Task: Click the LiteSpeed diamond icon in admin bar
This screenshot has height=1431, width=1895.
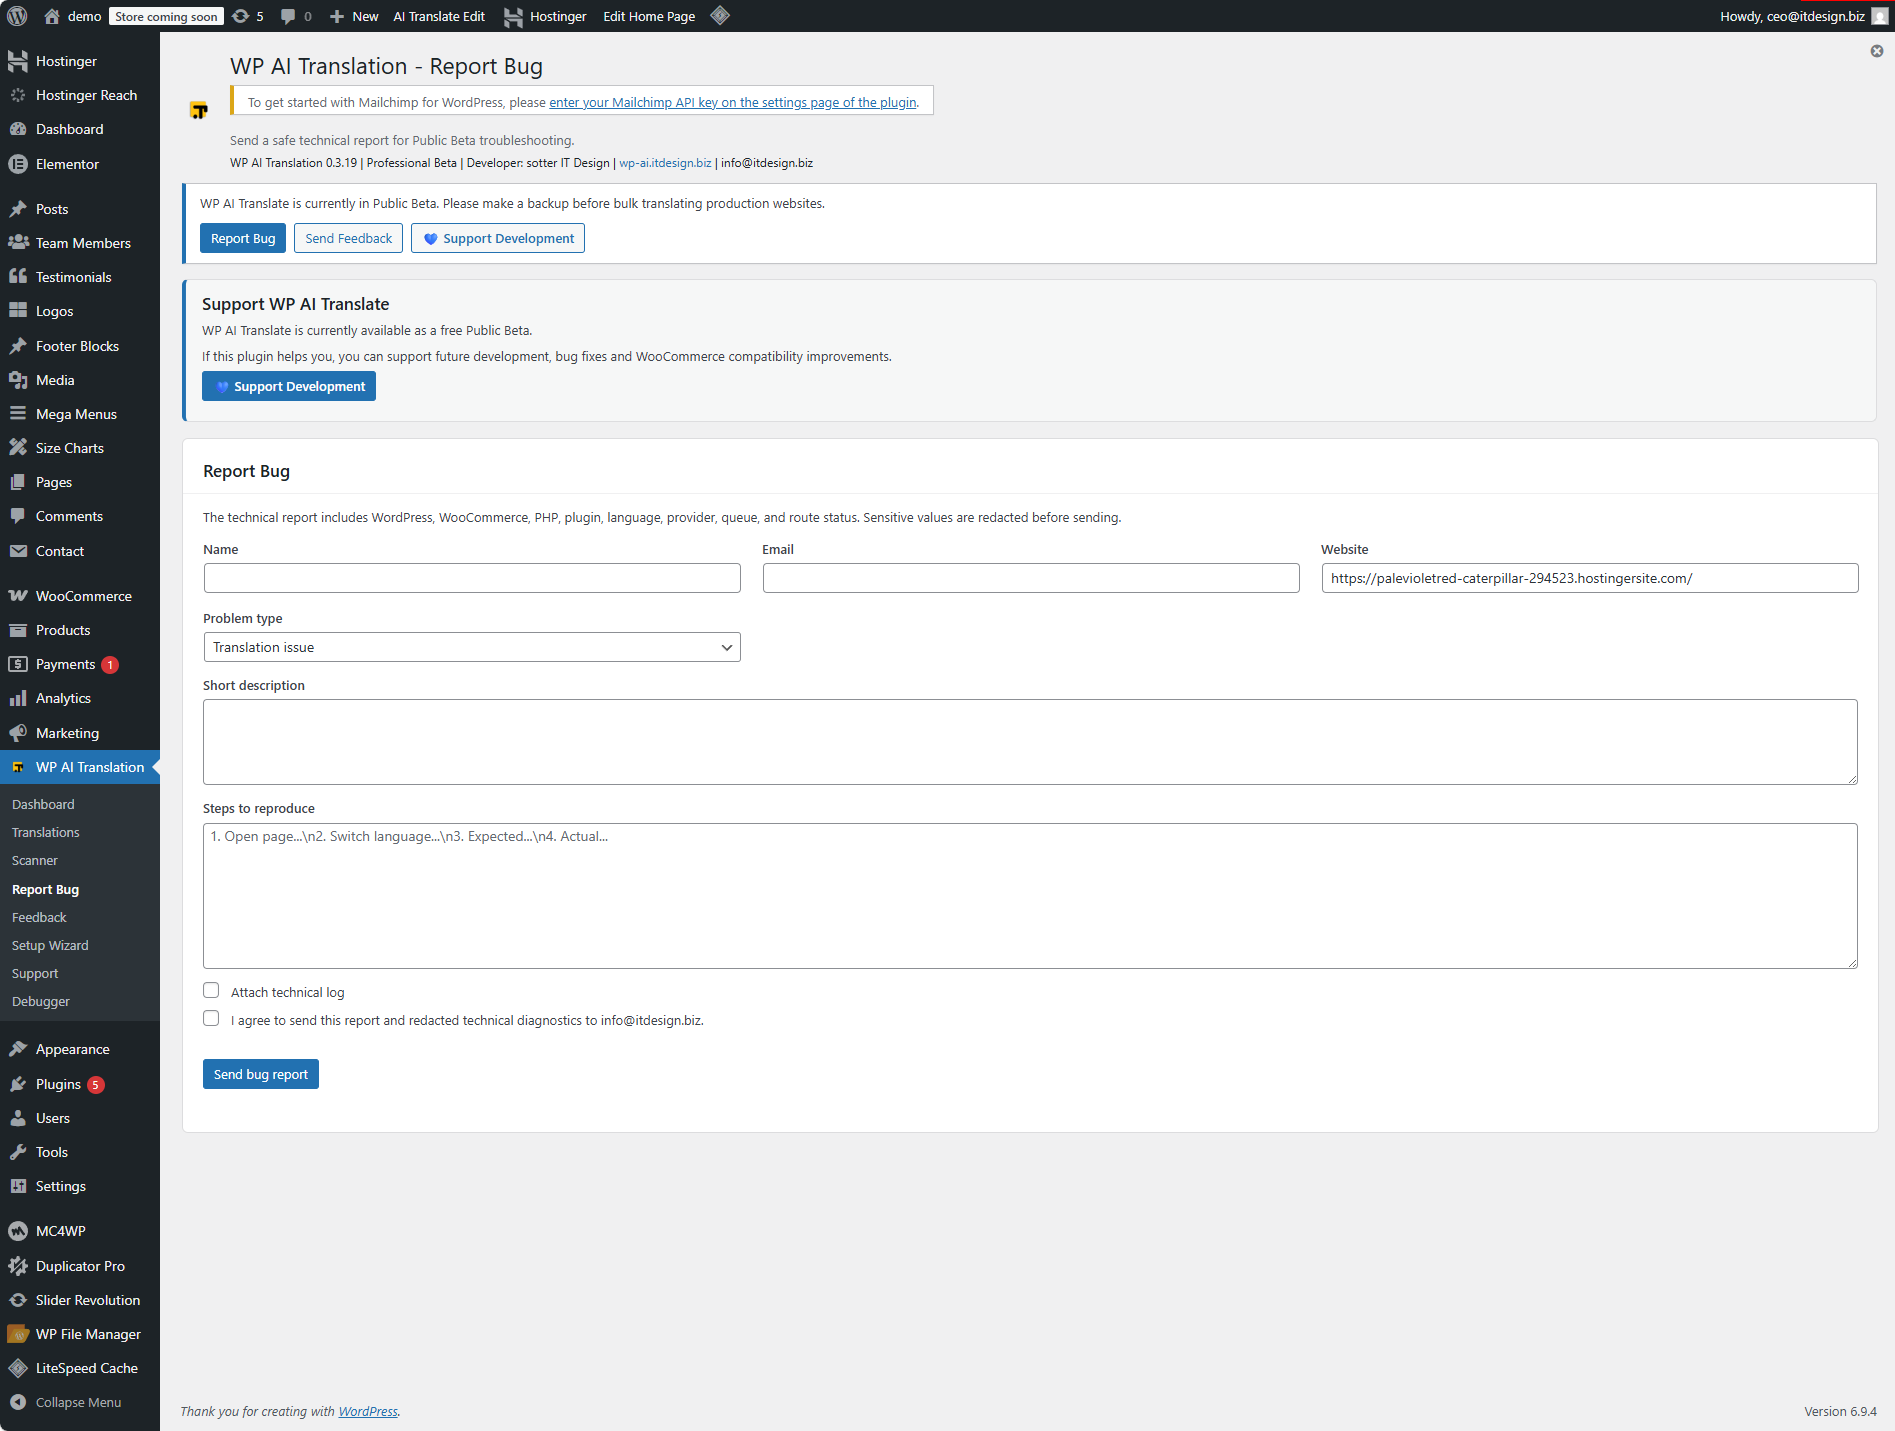Action: (x=720, y=15)
